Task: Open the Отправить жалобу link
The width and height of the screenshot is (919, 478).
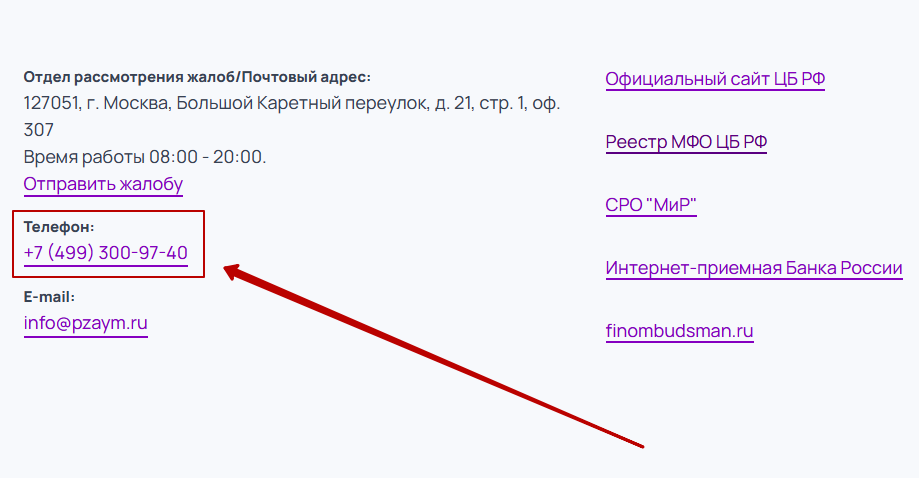Action: (103, 184)
